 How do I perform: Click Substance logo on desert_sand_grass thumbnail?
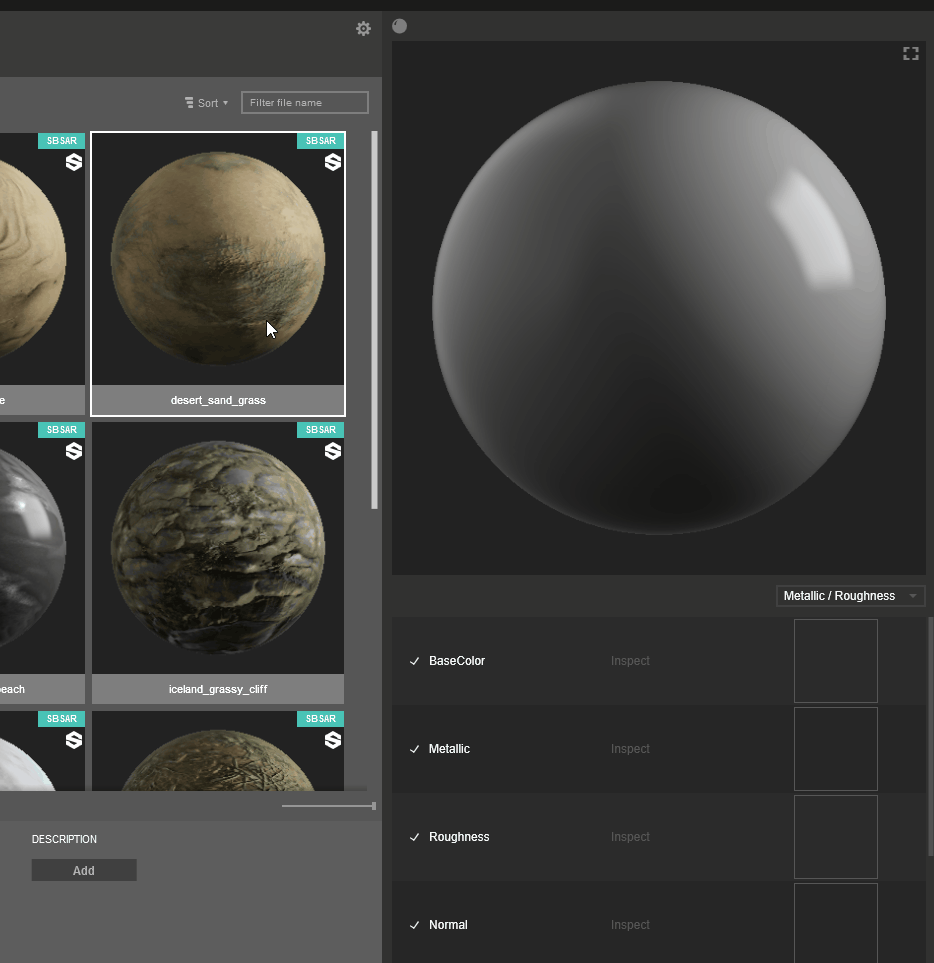333,162
